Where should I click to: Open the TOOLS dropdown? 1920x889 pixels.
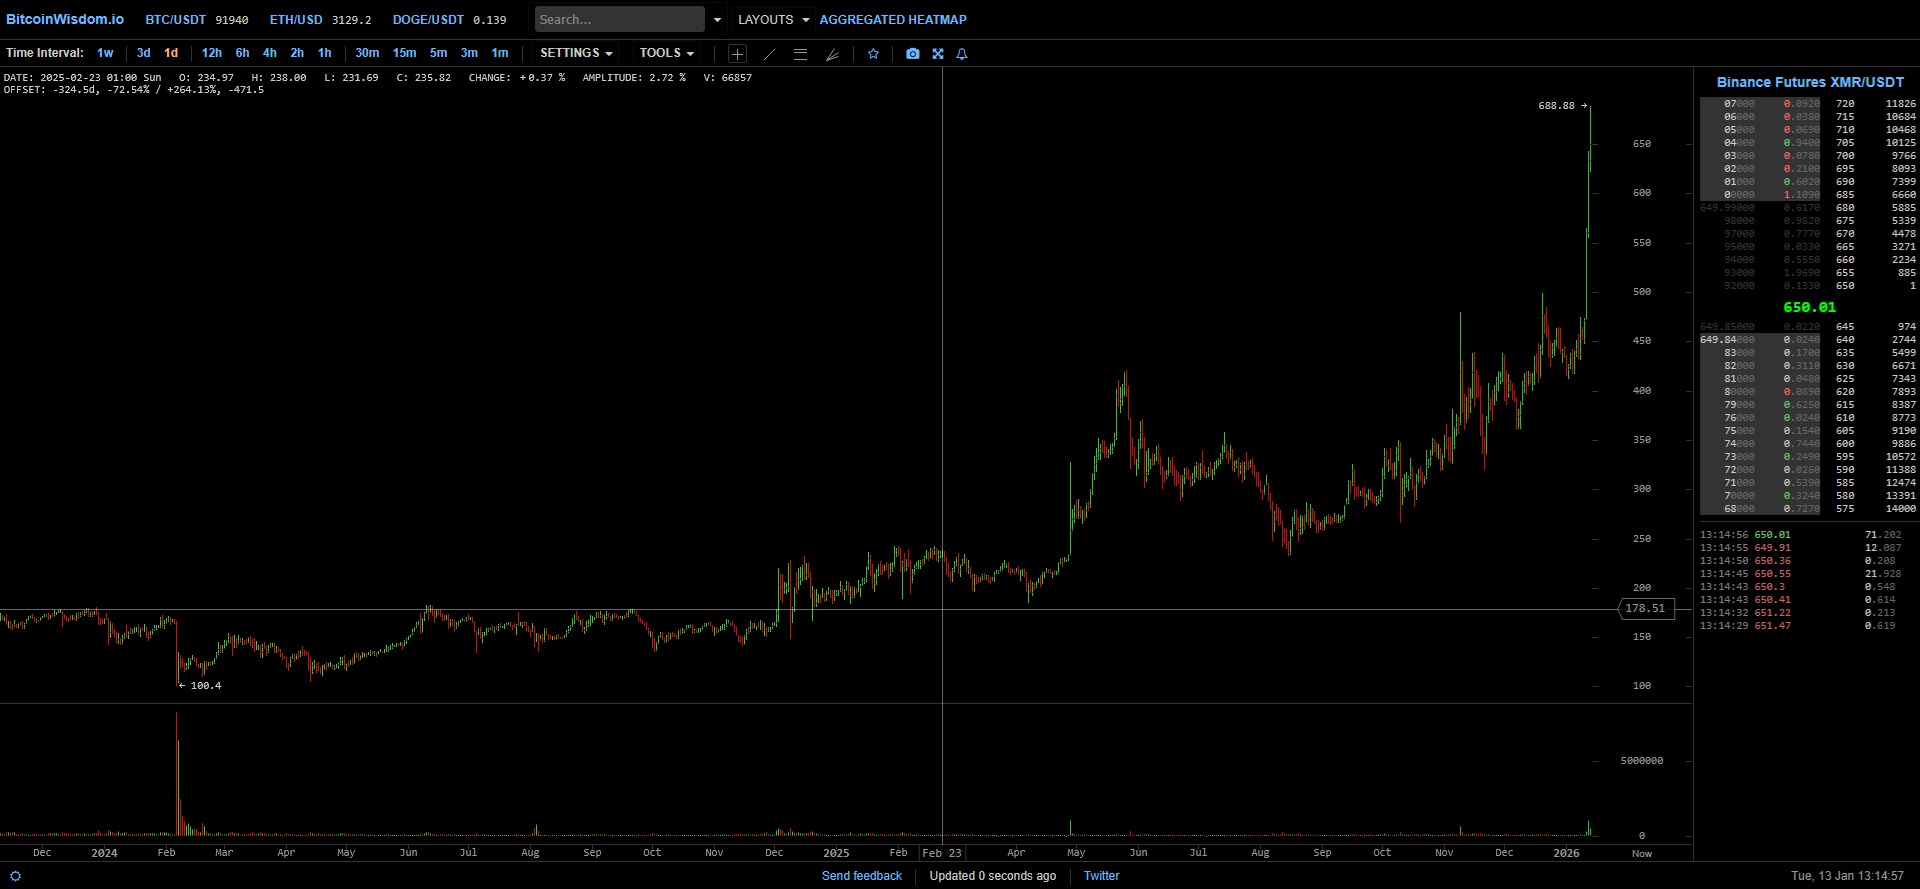(x=666, y=53)
